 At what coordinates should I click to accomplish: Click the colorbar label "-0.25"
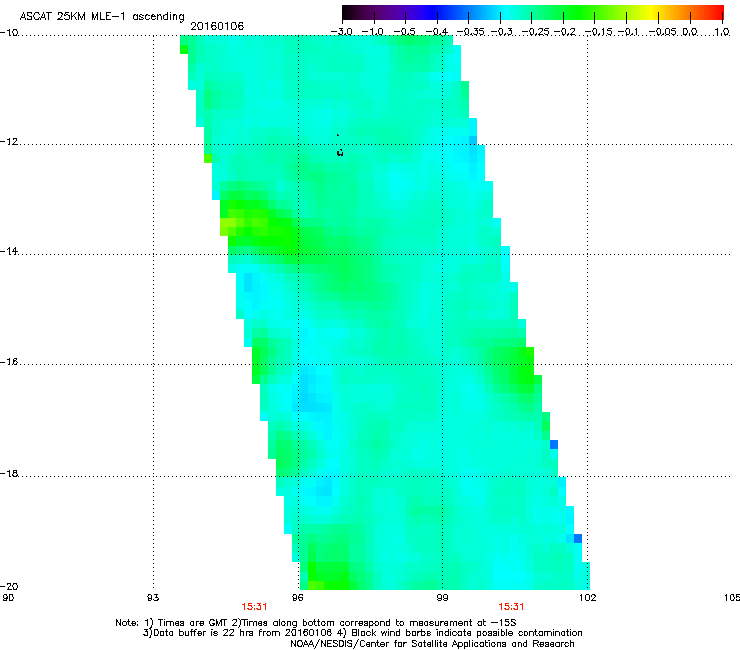pyautogui.click(x=534, y=32)
